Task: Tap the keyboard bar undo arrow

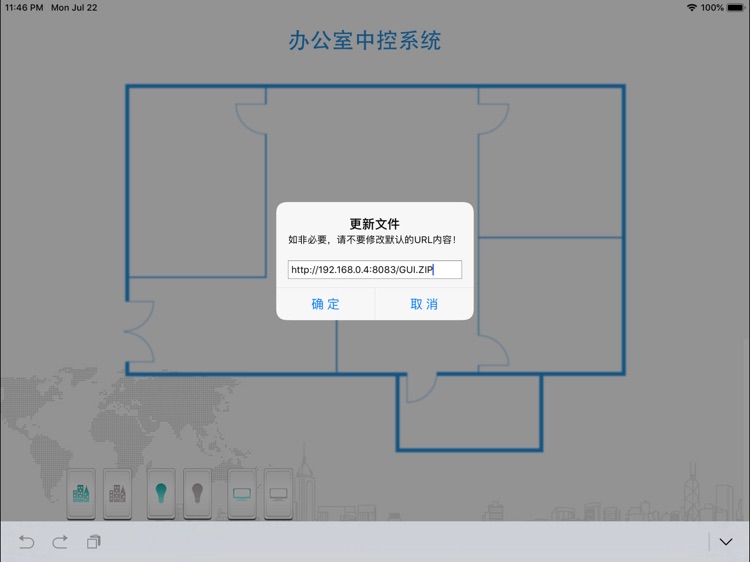Action: point(27,542)
